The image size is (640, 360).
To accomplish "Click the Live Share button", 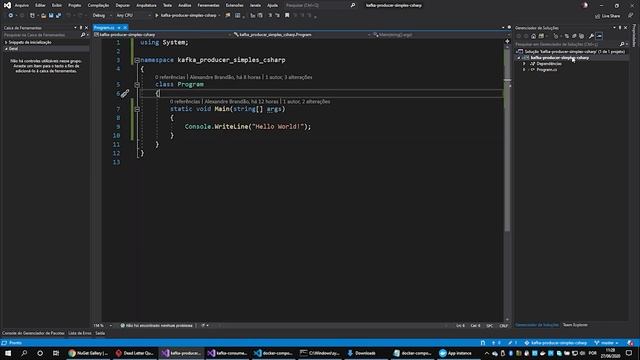I will 608,16.
